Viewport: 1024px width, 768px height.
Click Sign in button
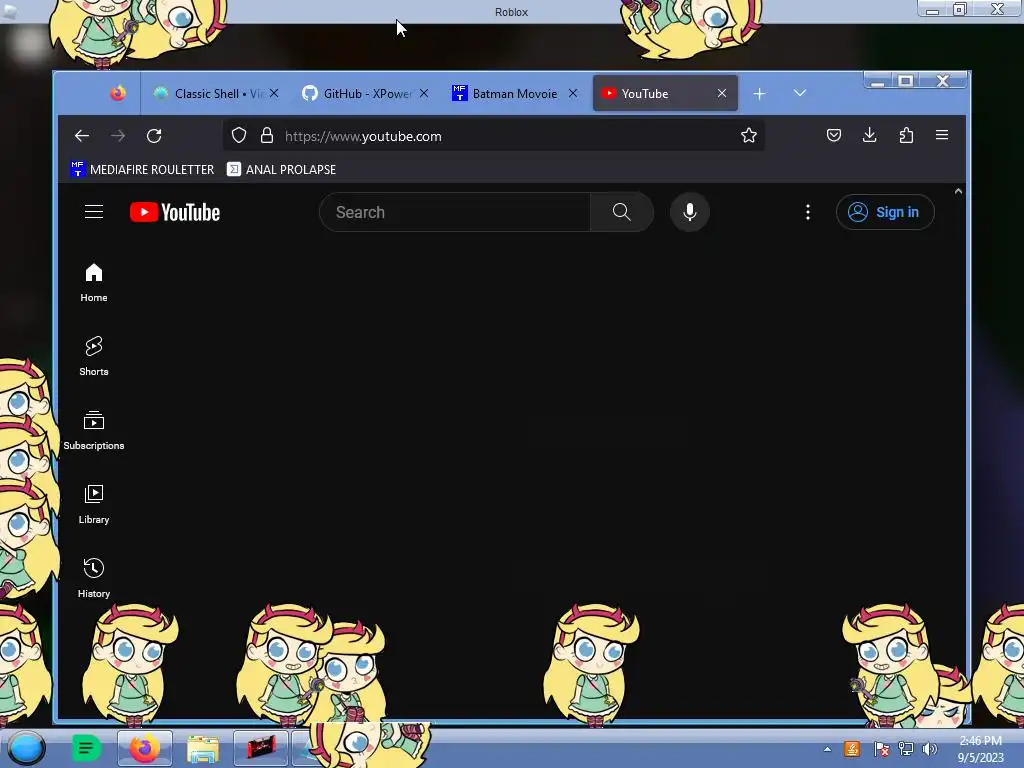(885, 212)
